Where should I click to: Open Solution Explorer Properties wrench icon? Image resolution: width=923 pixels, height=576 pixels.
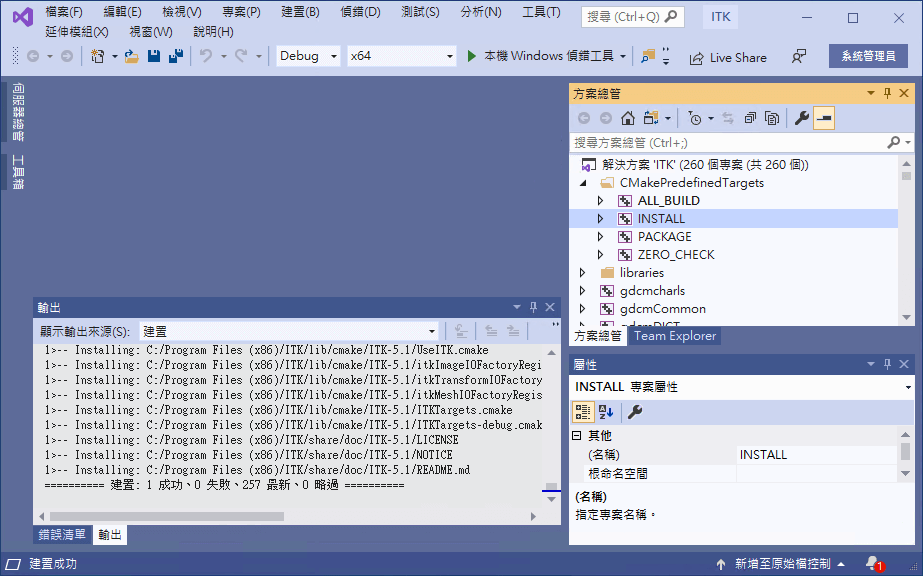click(801, 118)
